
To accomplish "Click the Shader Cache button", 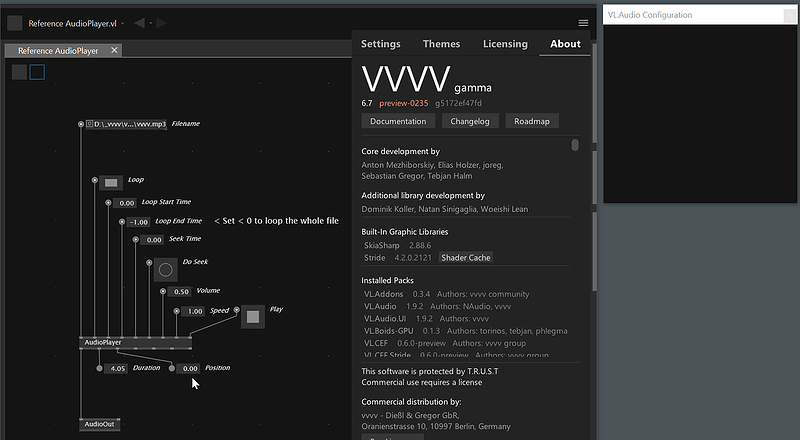I will (466, 258).
